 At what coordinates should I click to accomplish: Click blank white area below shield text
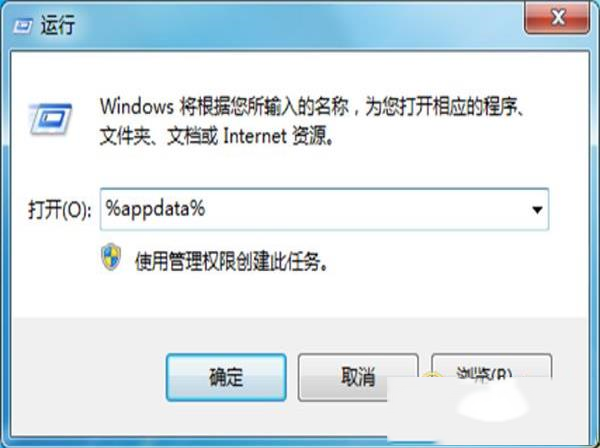[x=298, y=296]
